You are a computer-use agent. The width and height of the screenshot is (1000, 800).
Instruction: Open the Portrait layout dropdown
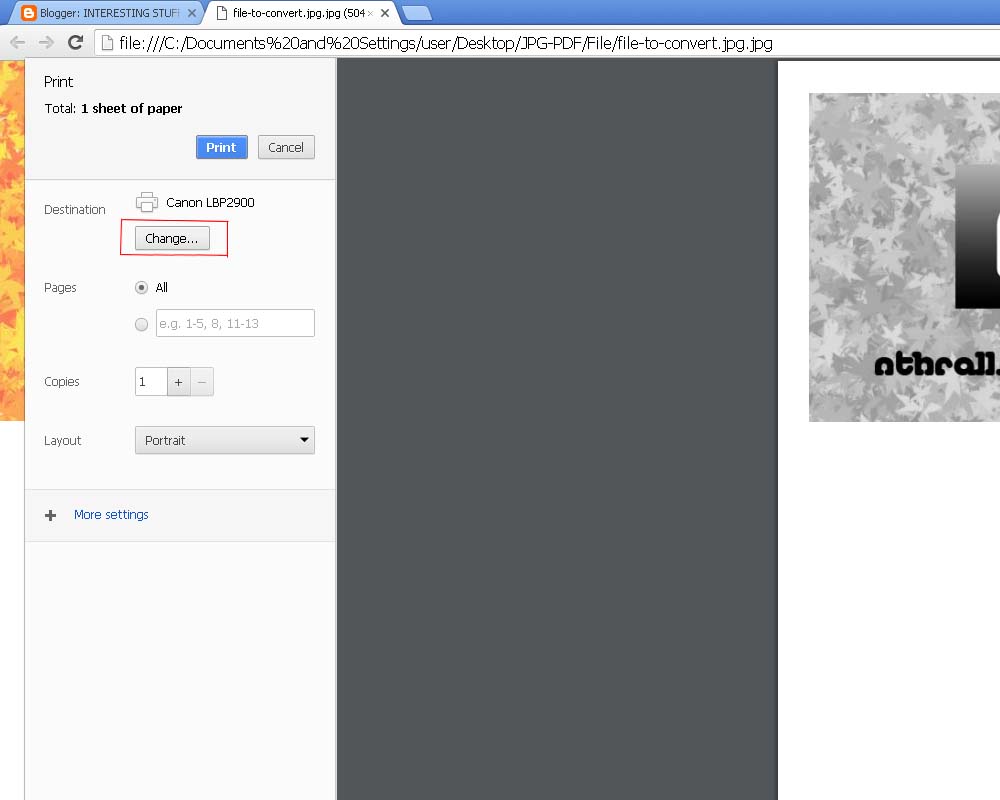(224, 440)
